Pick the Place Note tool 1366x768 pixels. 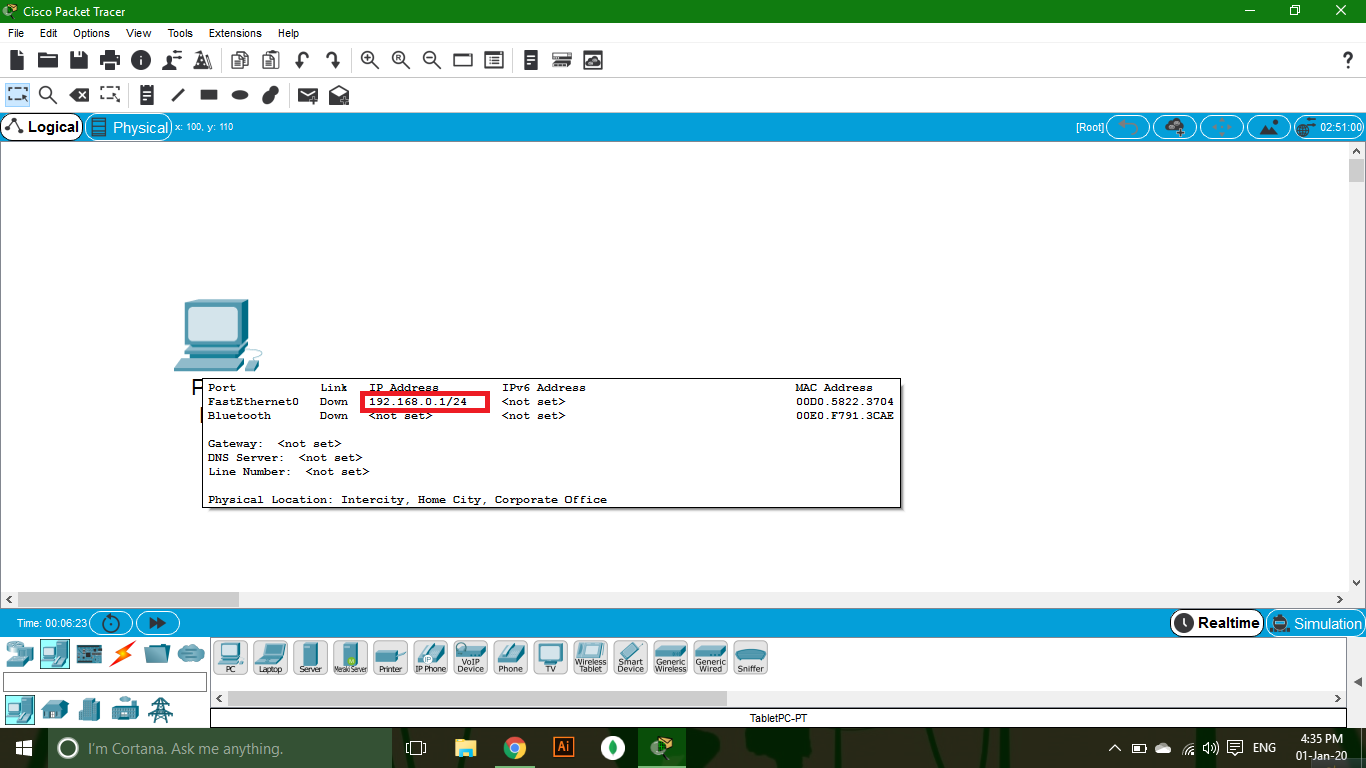tap(147, 95)
